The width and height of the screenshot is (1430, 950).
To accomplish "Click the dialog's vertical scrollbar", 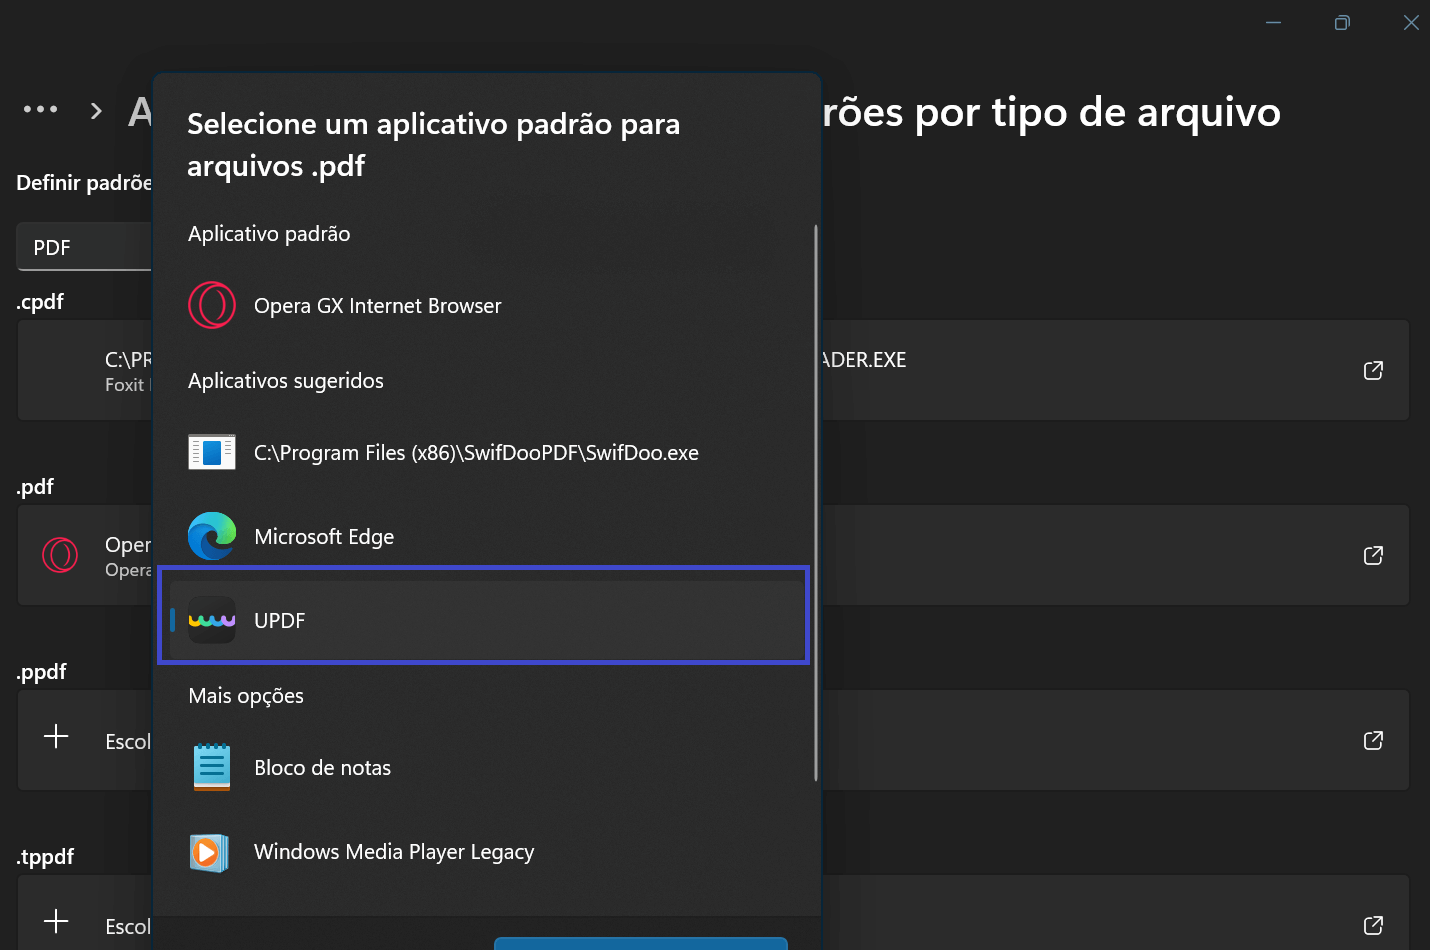I will click(816, 503).
